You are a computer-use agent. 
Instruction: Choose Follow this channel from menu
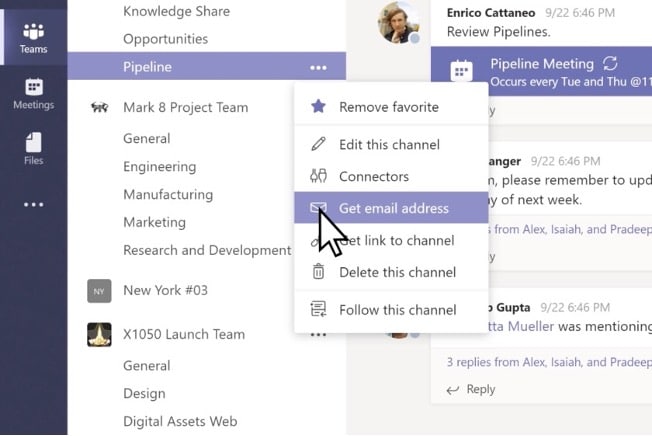(x=391, y=310)
